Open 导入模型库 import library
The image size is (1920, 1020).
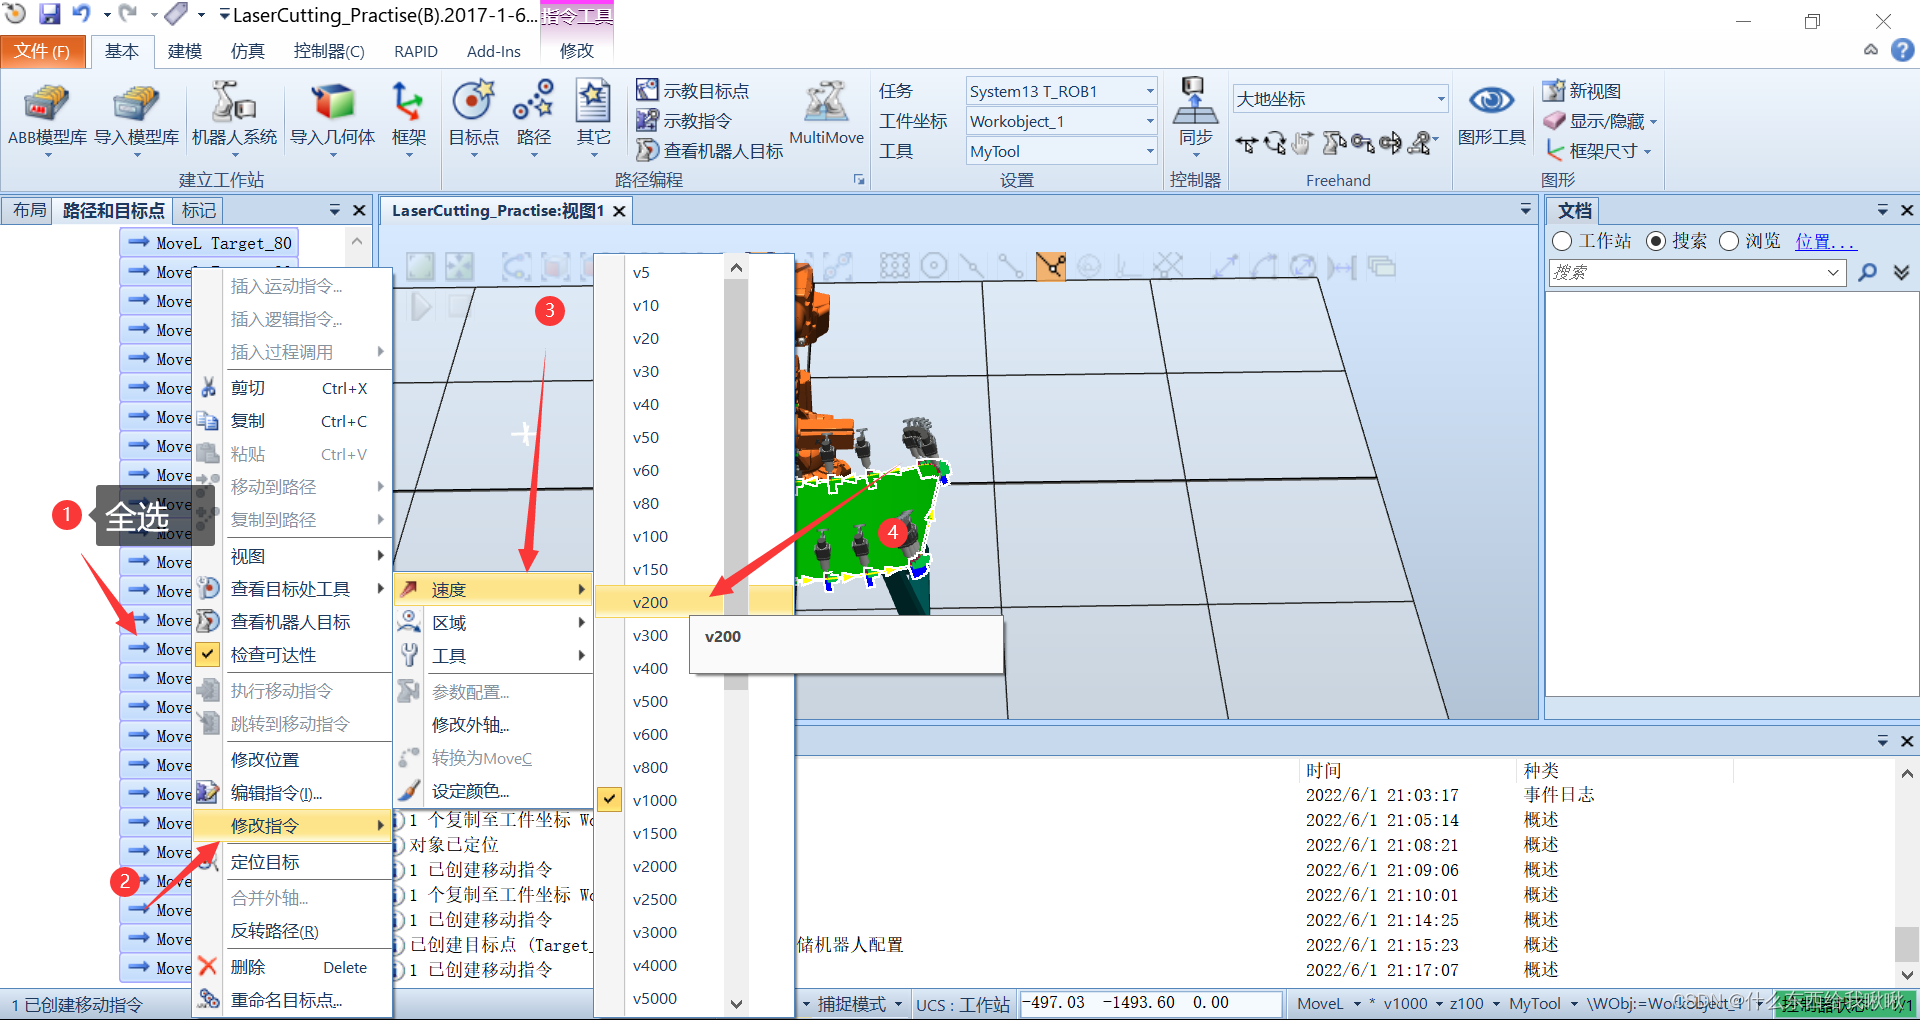[136, 118]
